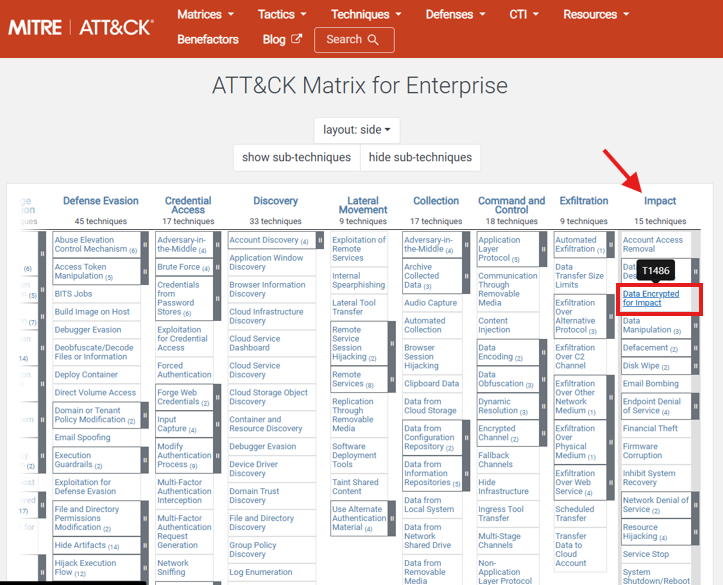Toggle Remote Services sub-techniques handle
This screenshot has width=723, height=585.
click(x=394, y=380)
